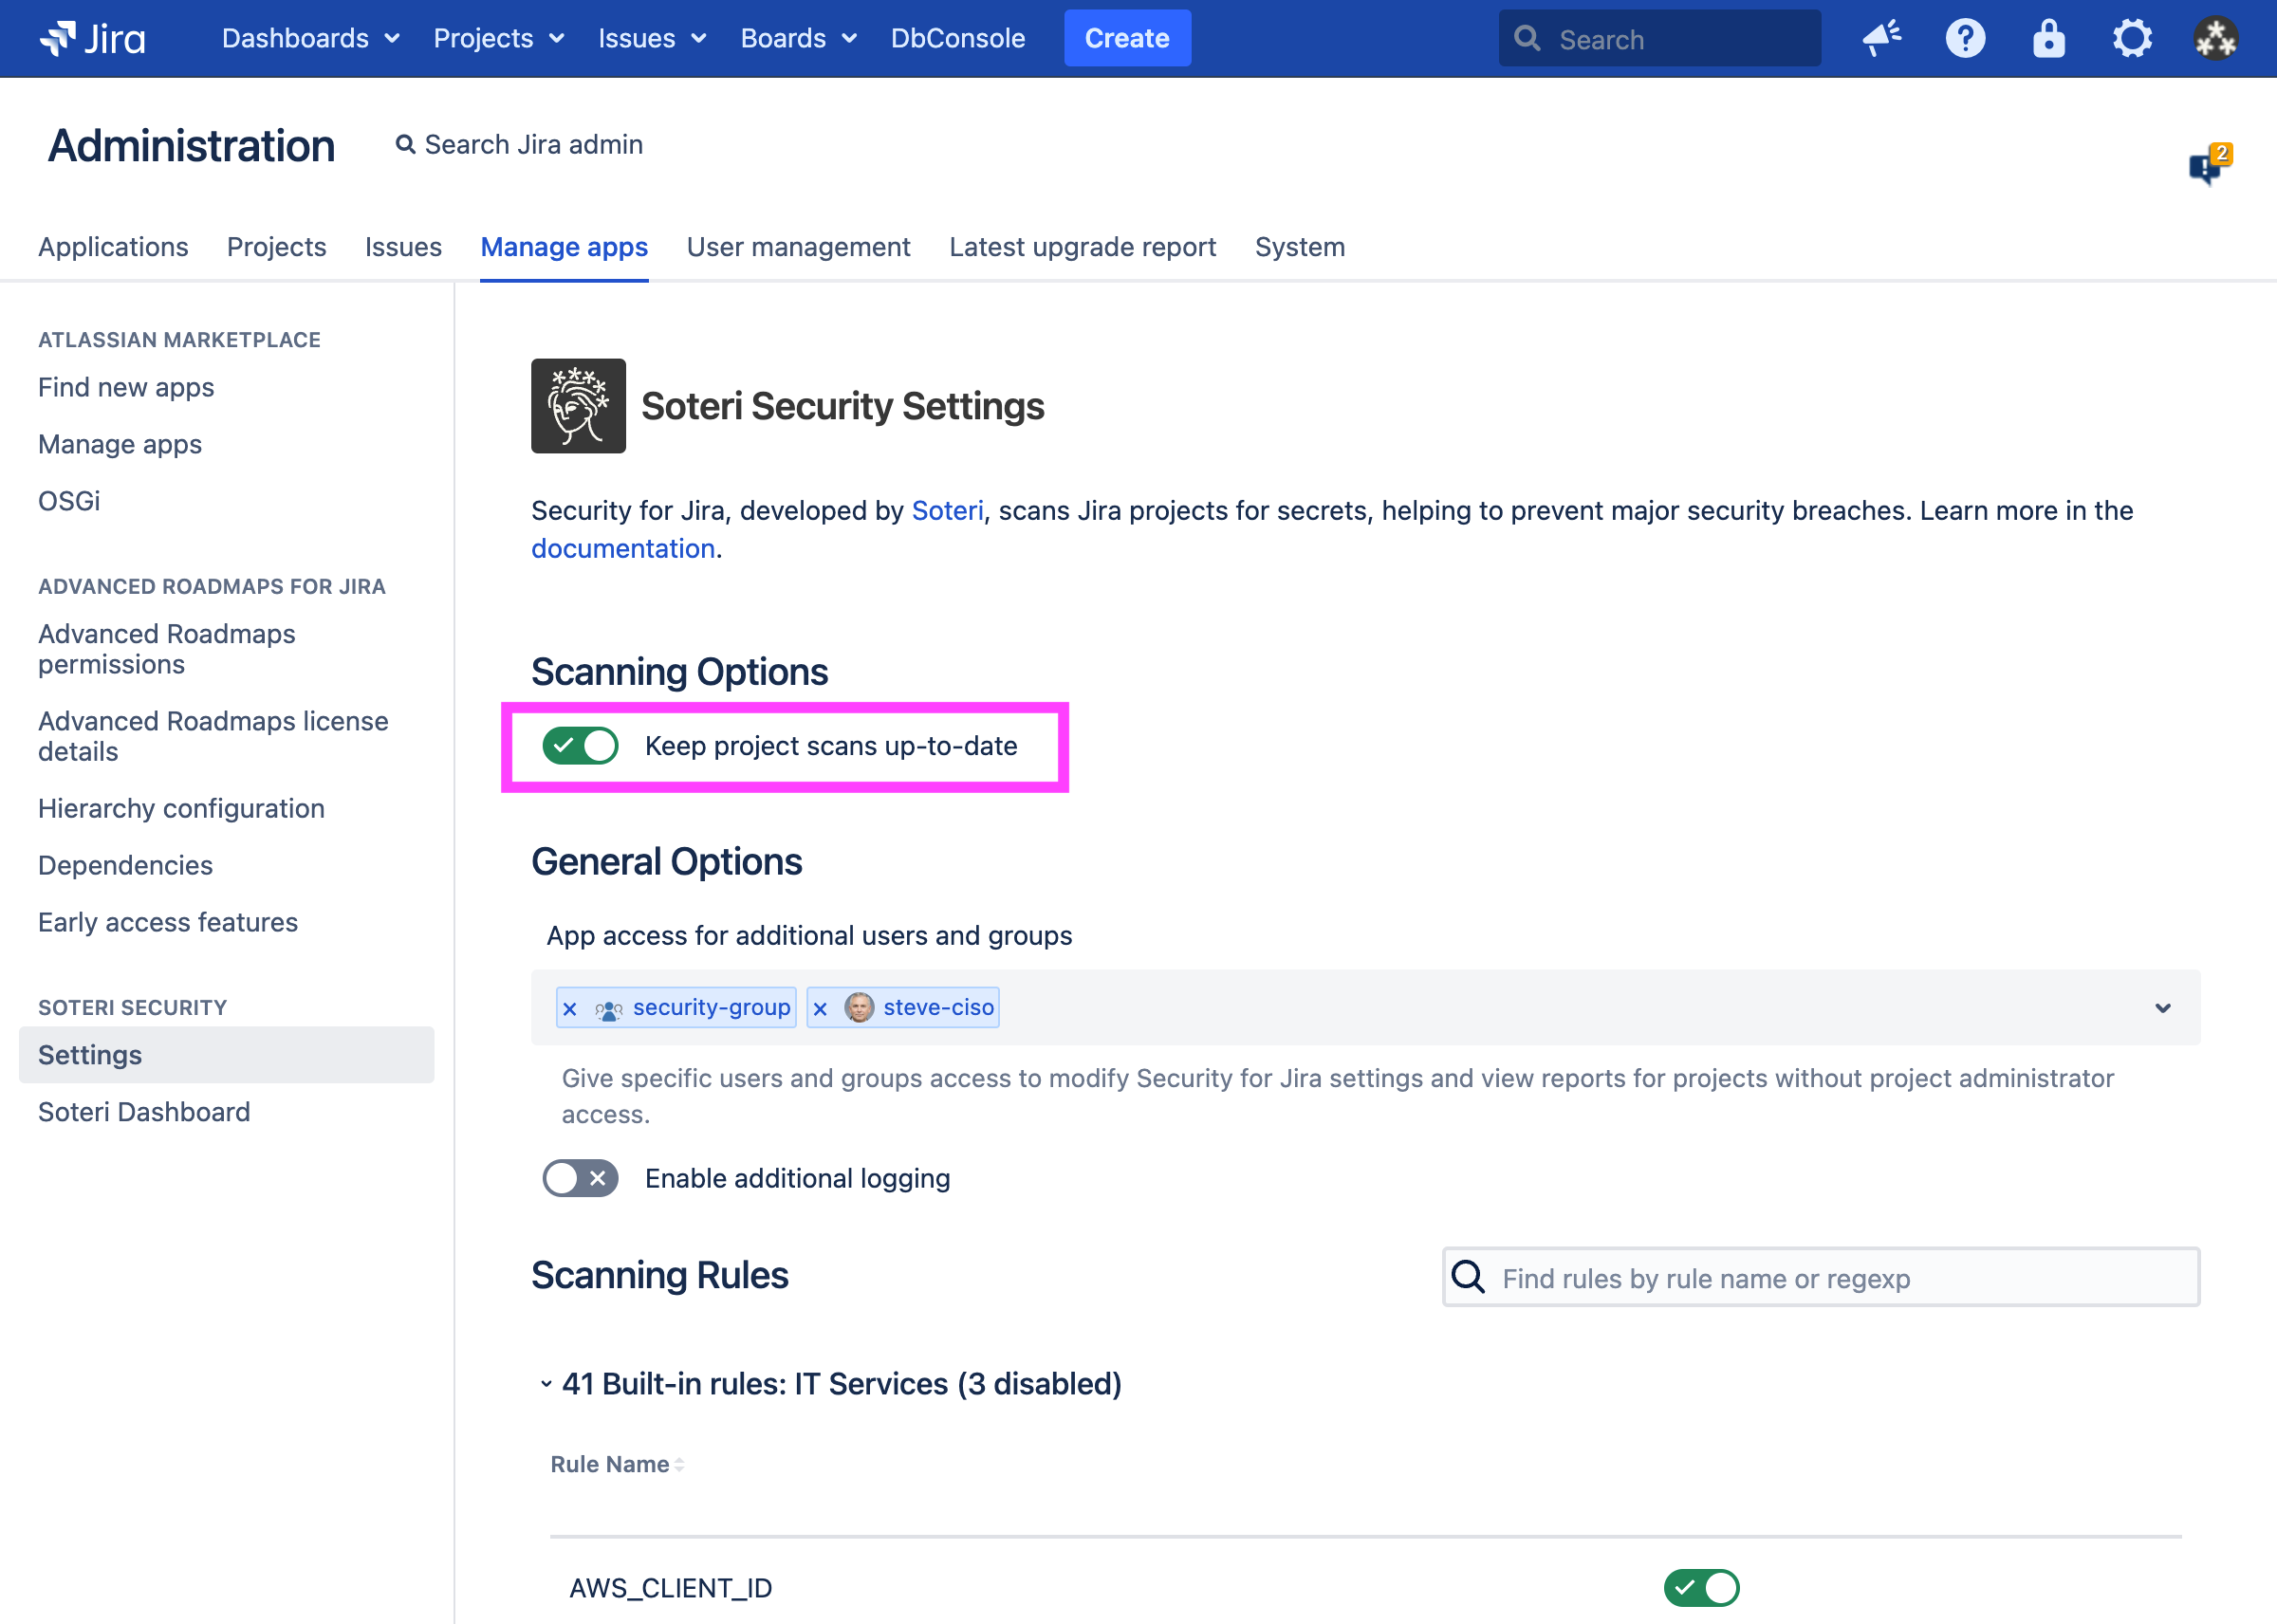Remove security-group using its X icon
Screen dimensions: 2277x1624
pyautogui.click(x=570, y=1008)
